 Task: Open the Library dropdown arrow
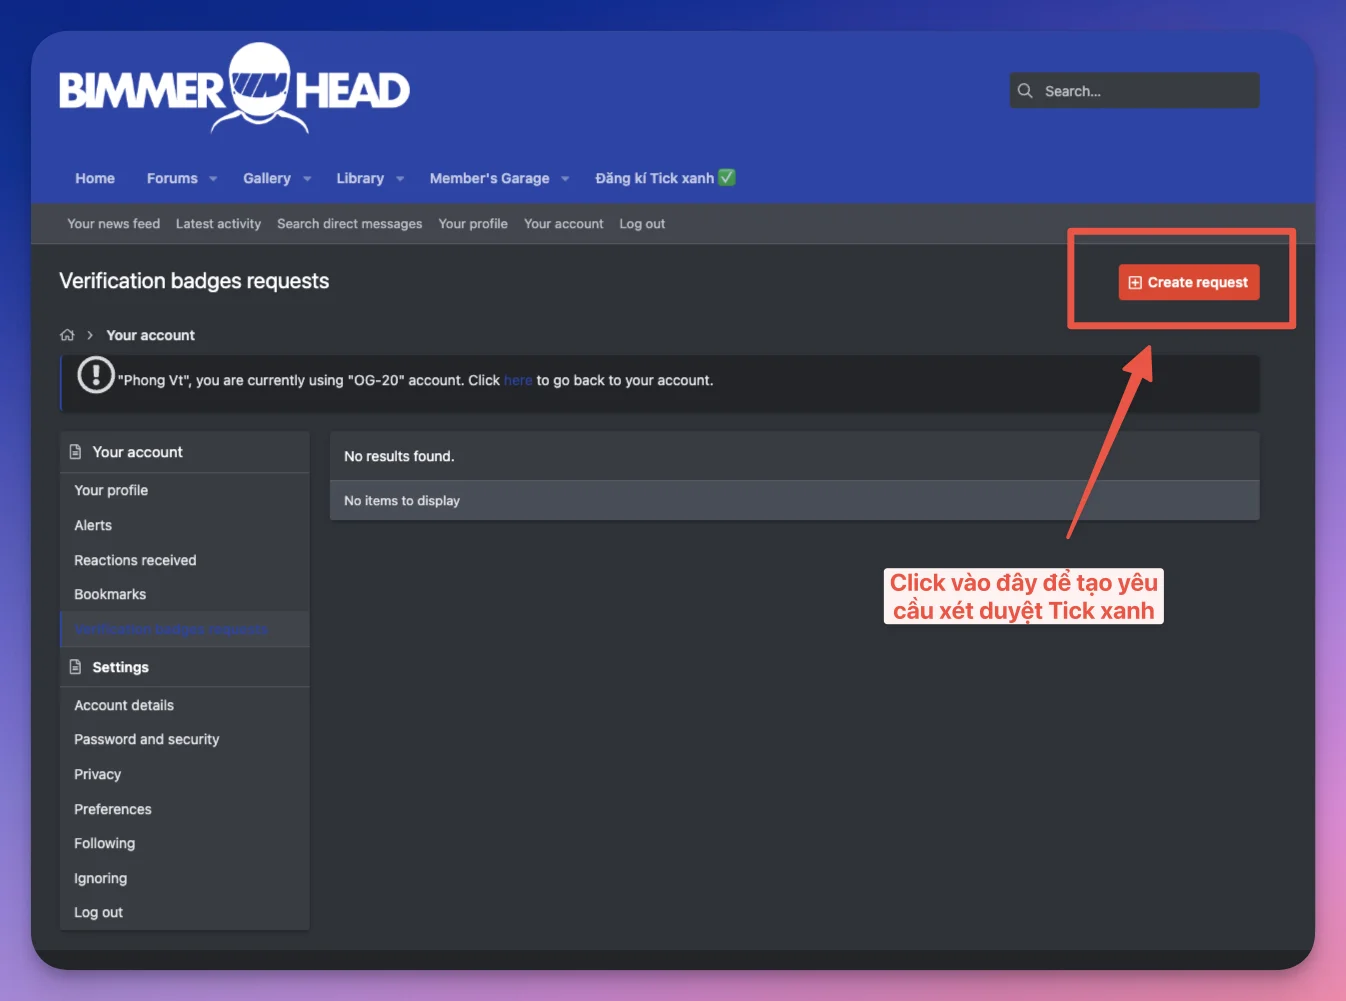click(x=400, y=179)
